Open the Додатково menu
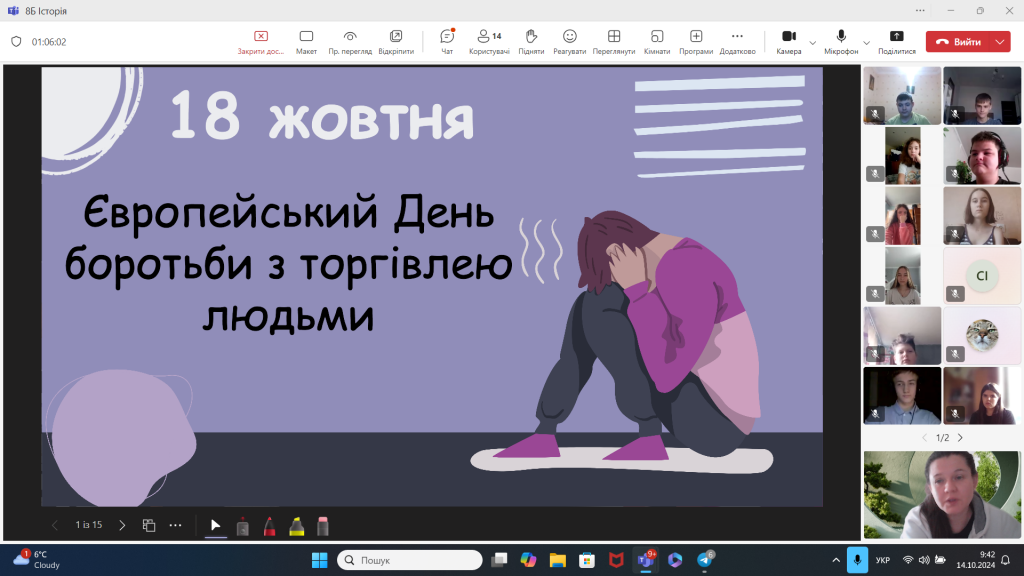 point(737,42)
